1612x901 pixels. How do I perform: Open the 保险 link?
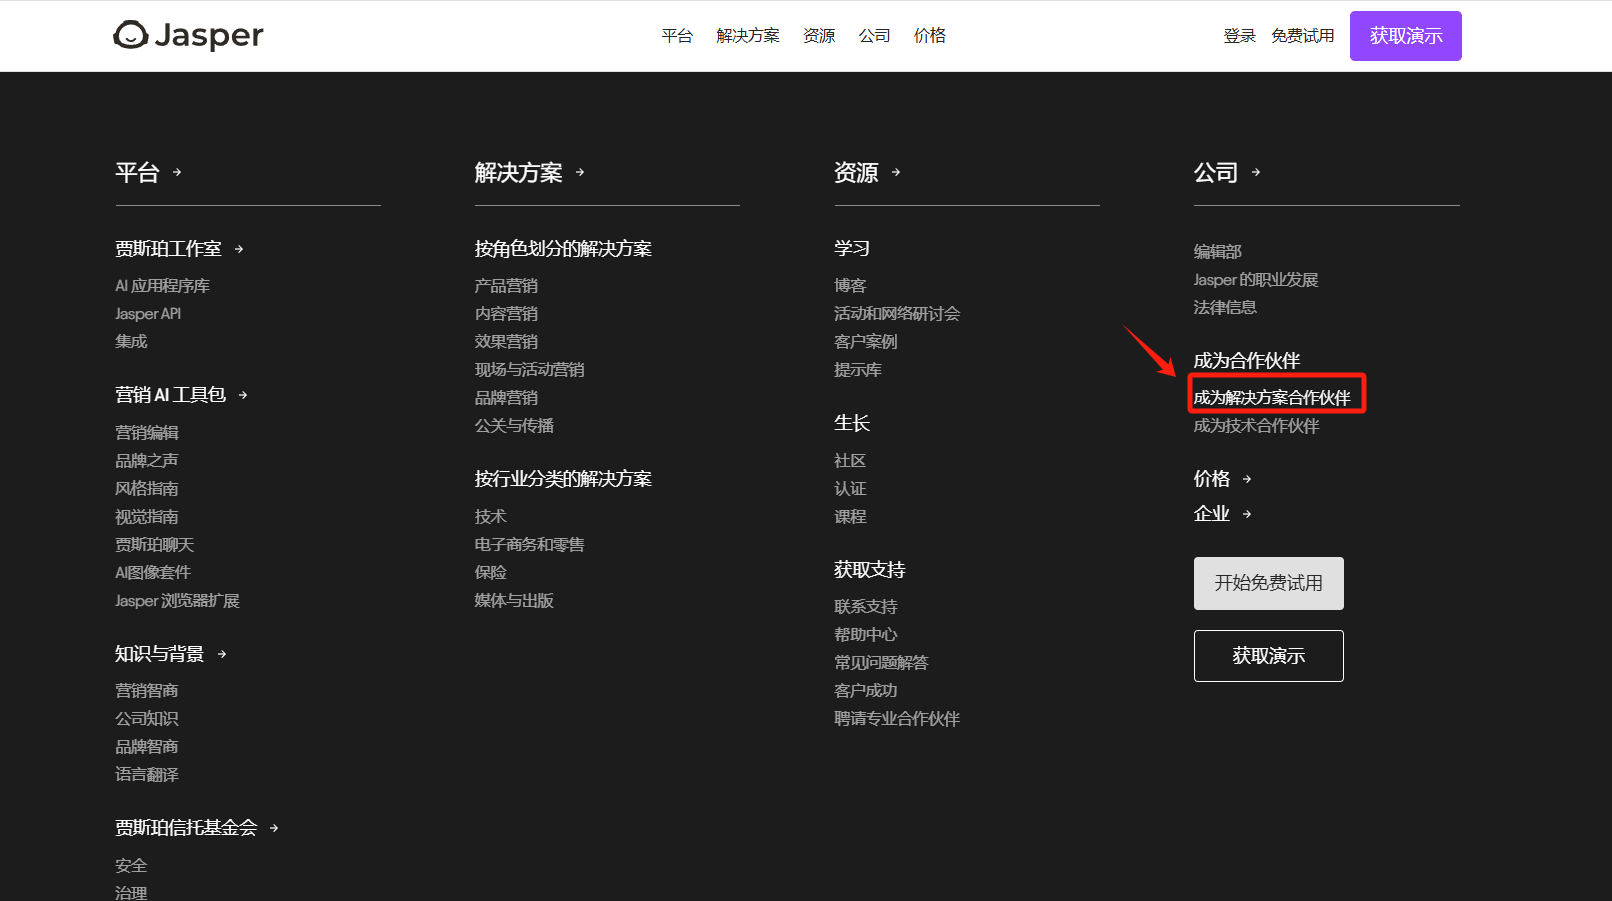click(491, 573)
